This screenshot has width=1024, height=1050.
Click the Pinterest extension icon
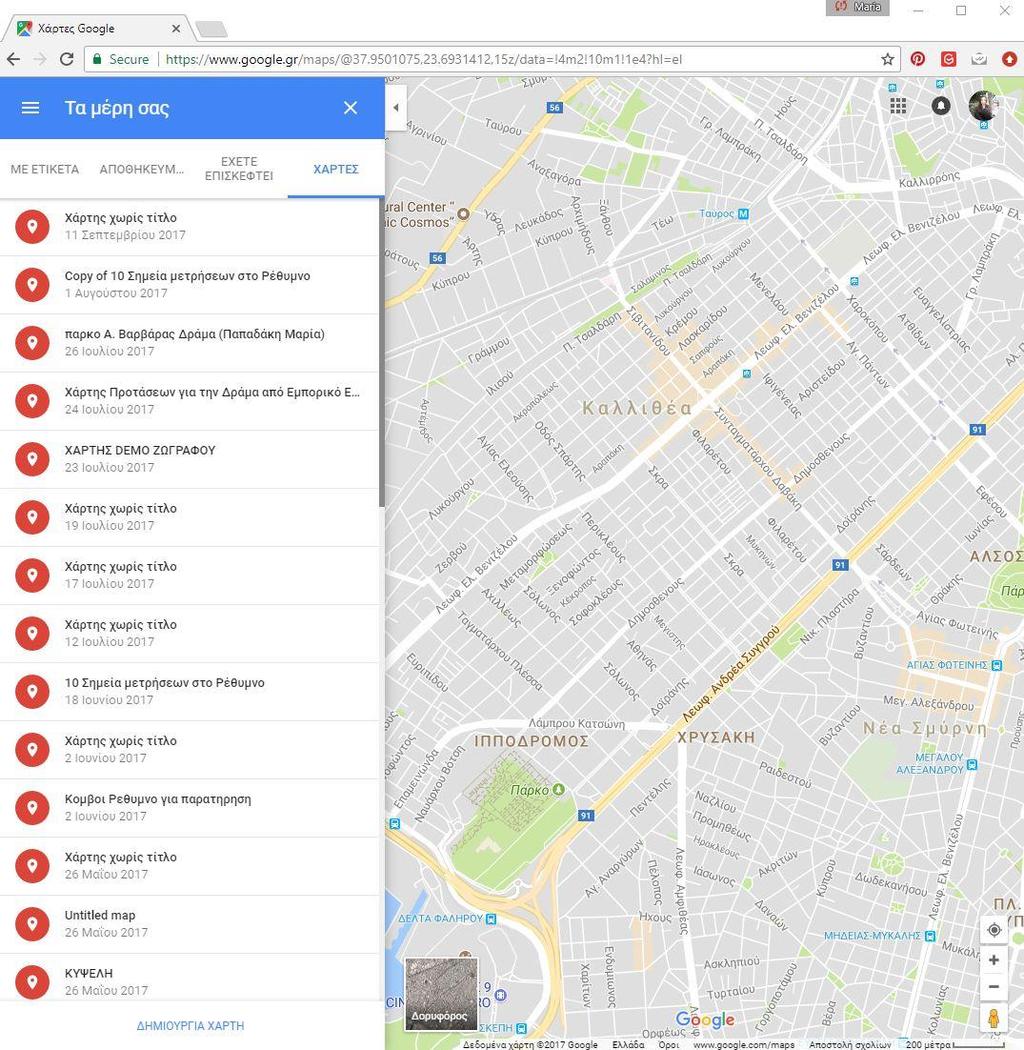tap(918, 59)
